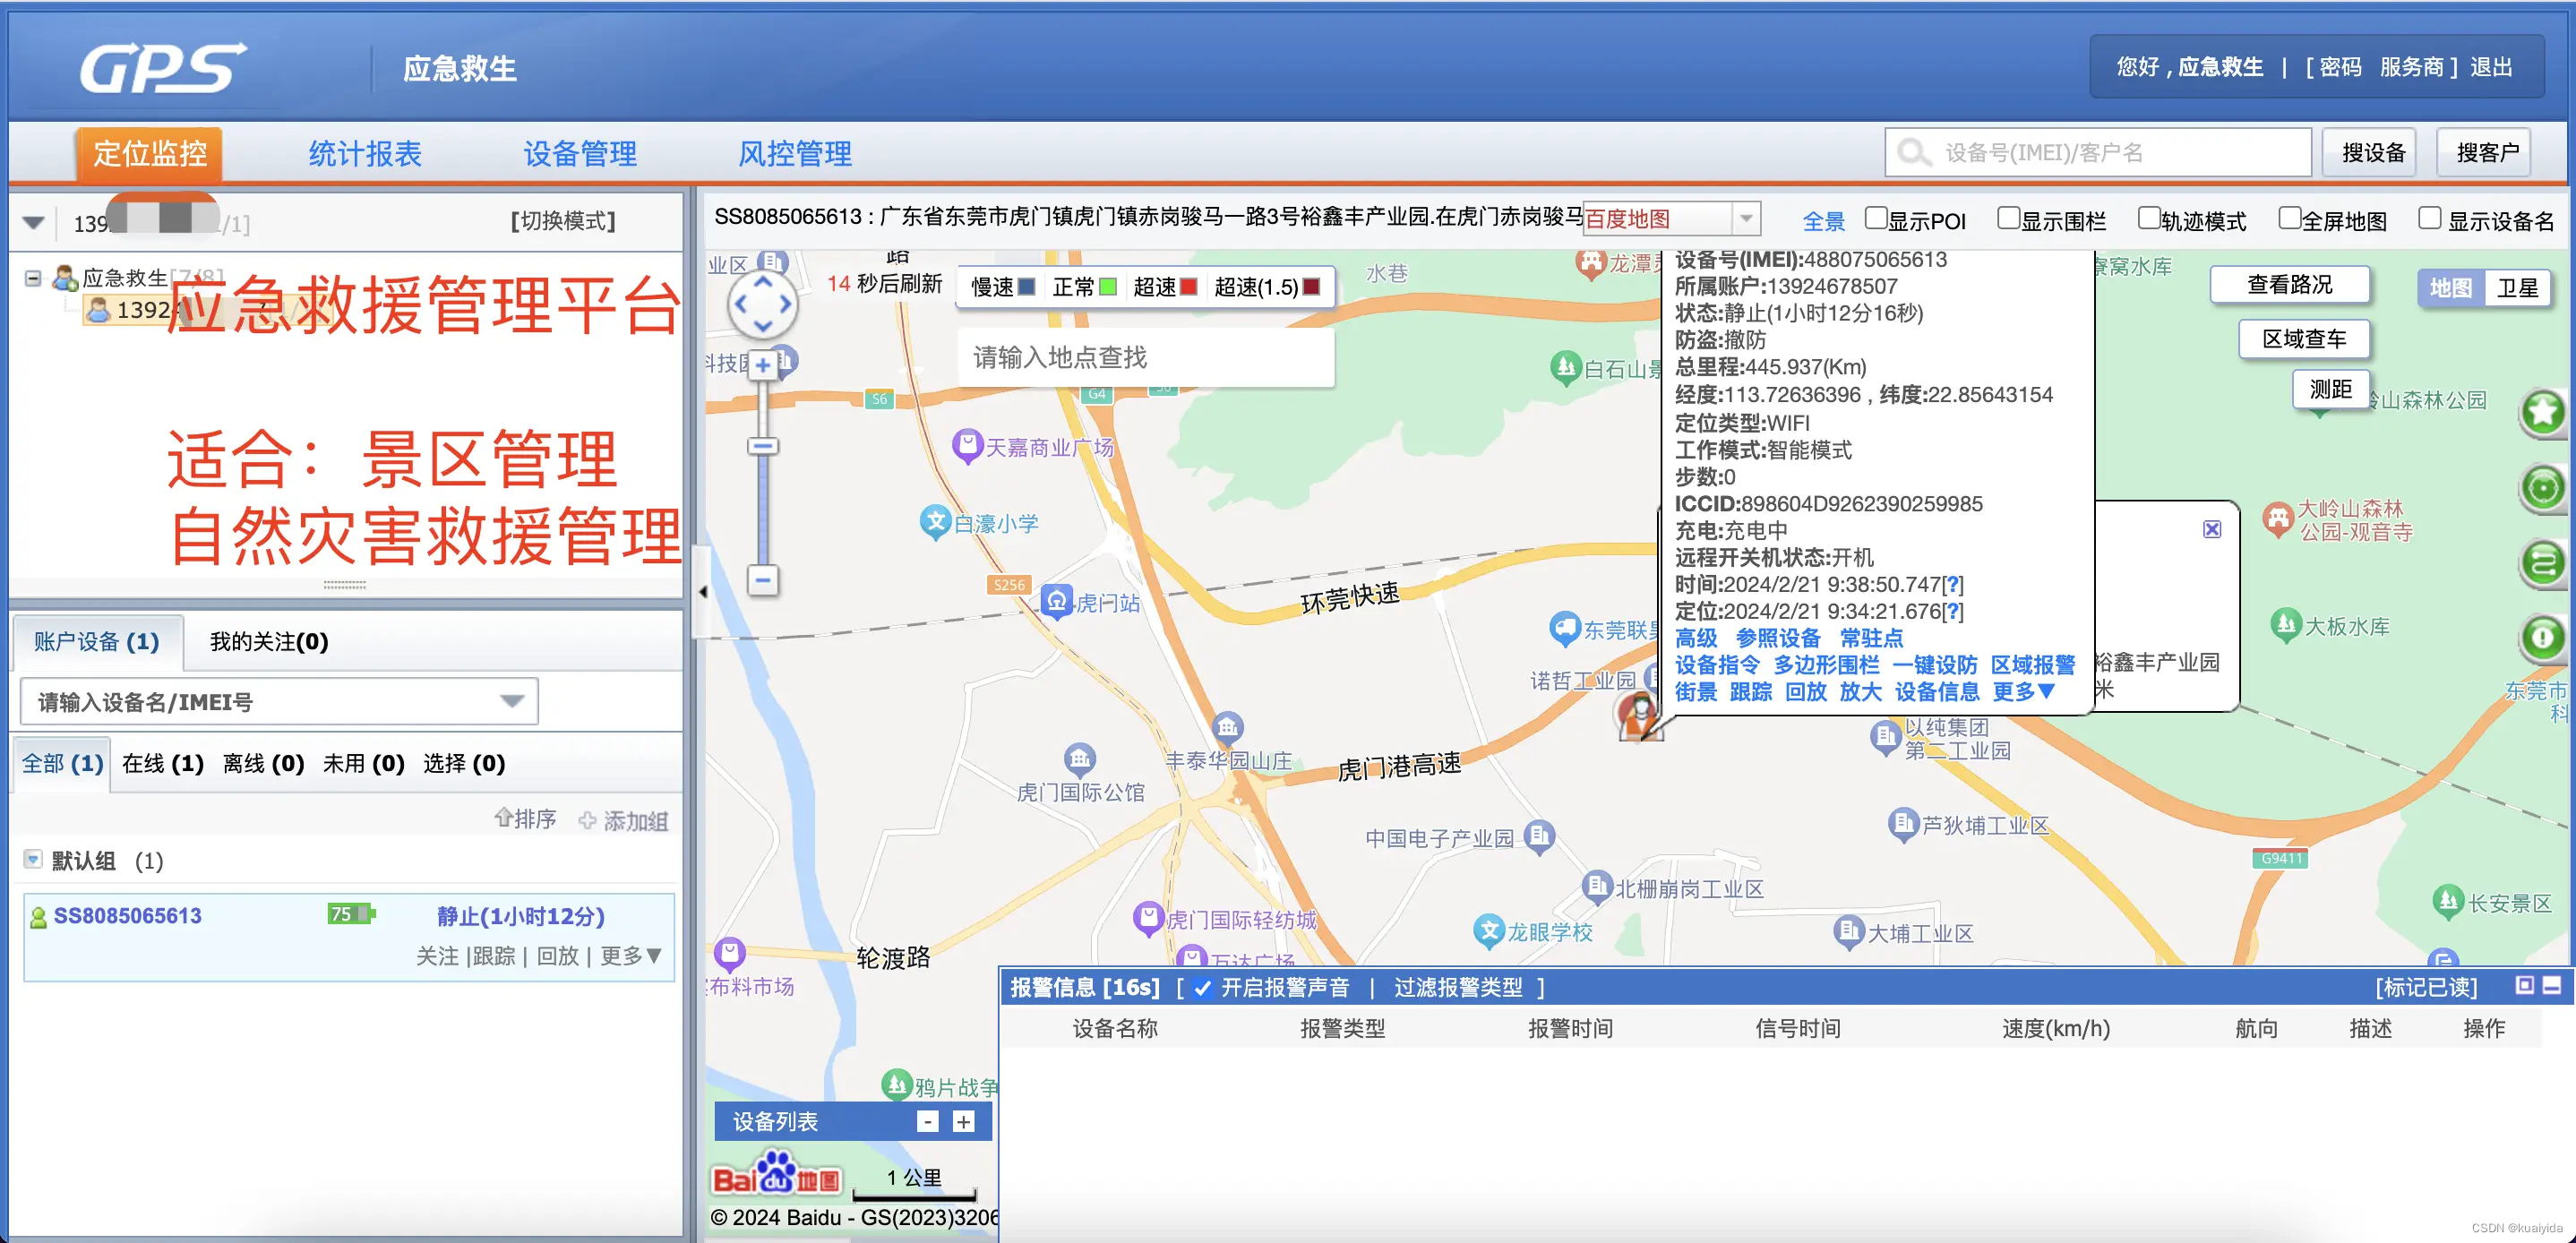The height and width of the screenshot is (1243, 2576).
Task: Toggle the 轨迹模式 checkbox
Action: pos(2148,219)
